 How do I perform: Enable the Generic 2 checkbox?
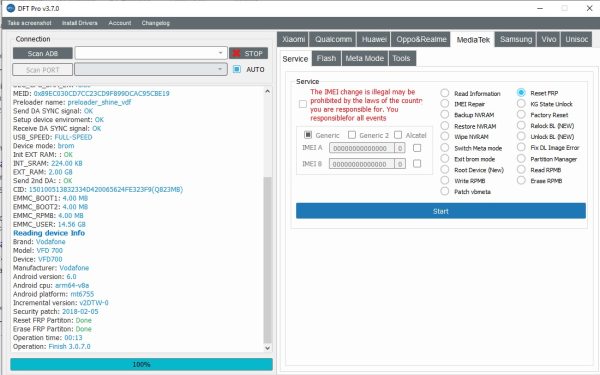click(x=352, y=135)
